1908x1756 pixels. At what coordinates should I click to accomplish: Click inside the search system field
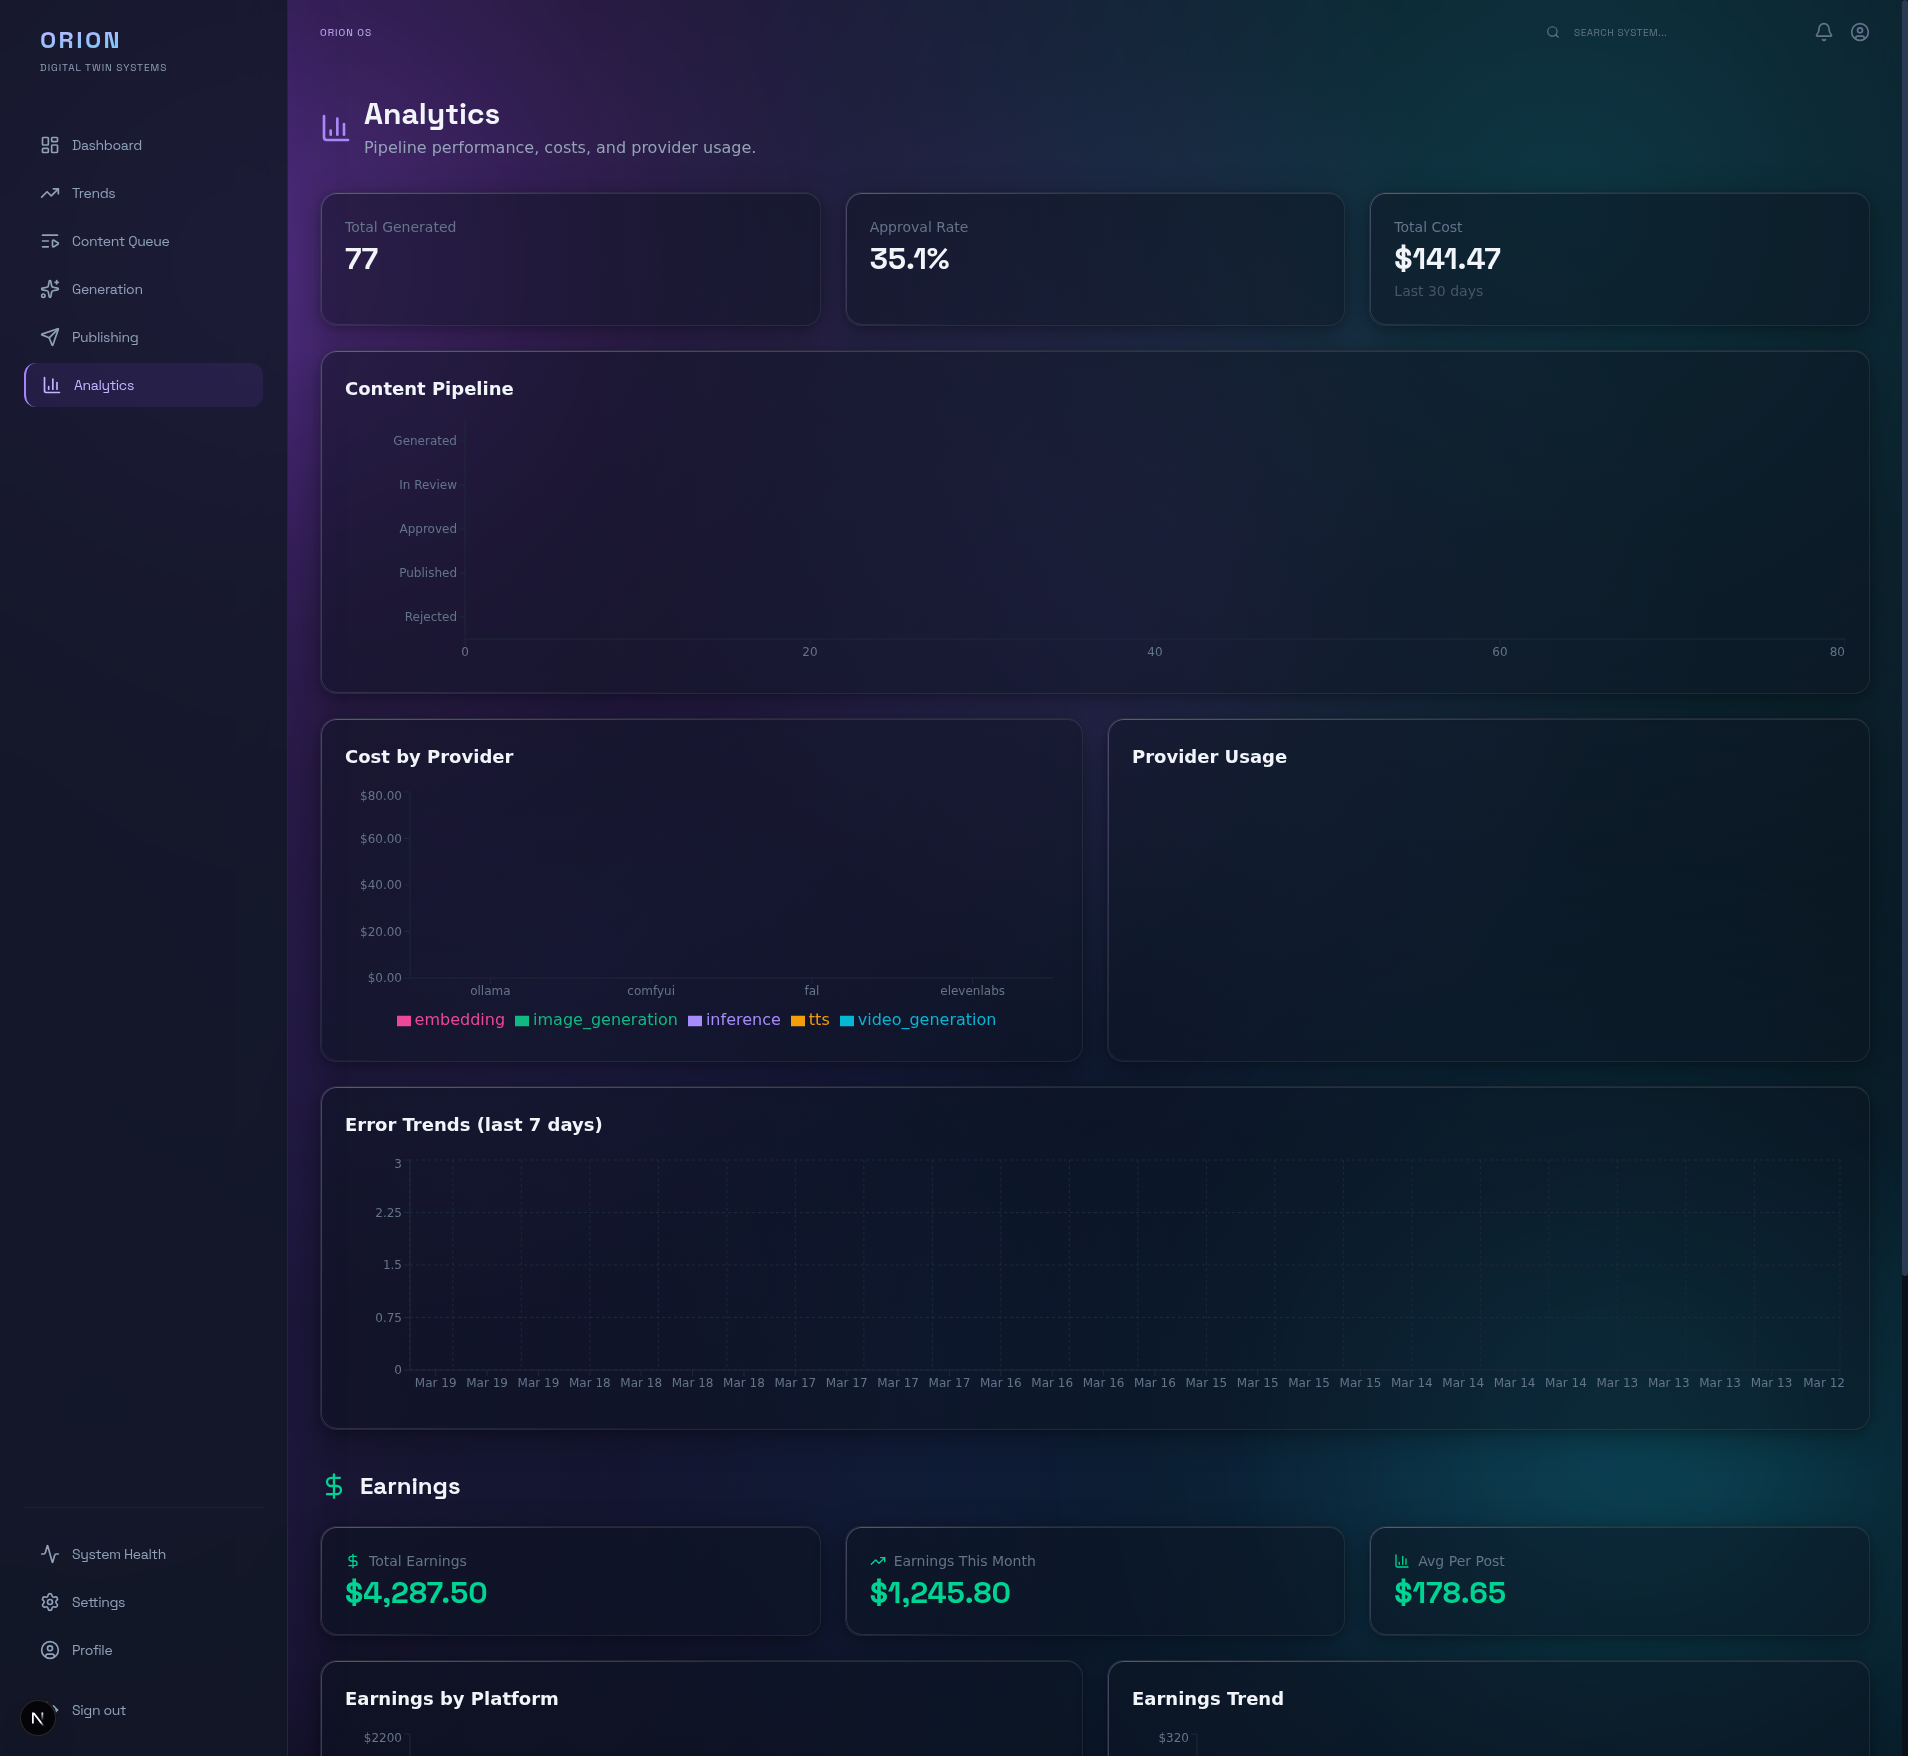click(1650, 32)
